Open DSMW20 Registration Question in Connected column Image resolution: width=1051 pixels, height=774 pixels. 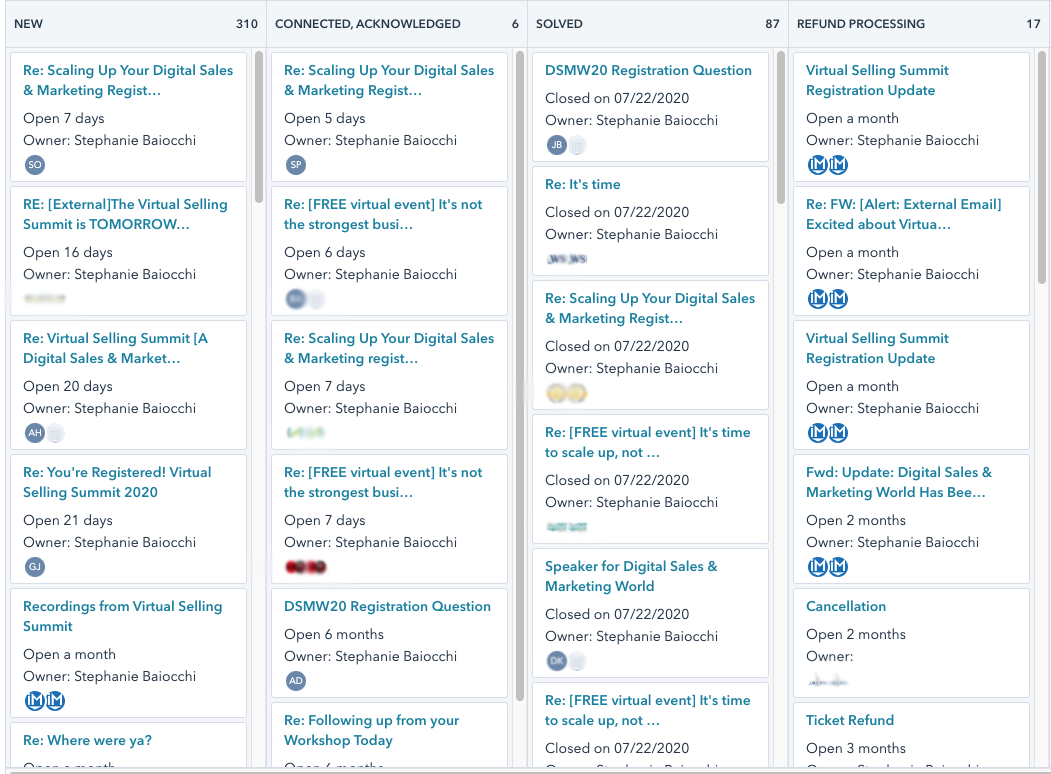tap(387, 606)
